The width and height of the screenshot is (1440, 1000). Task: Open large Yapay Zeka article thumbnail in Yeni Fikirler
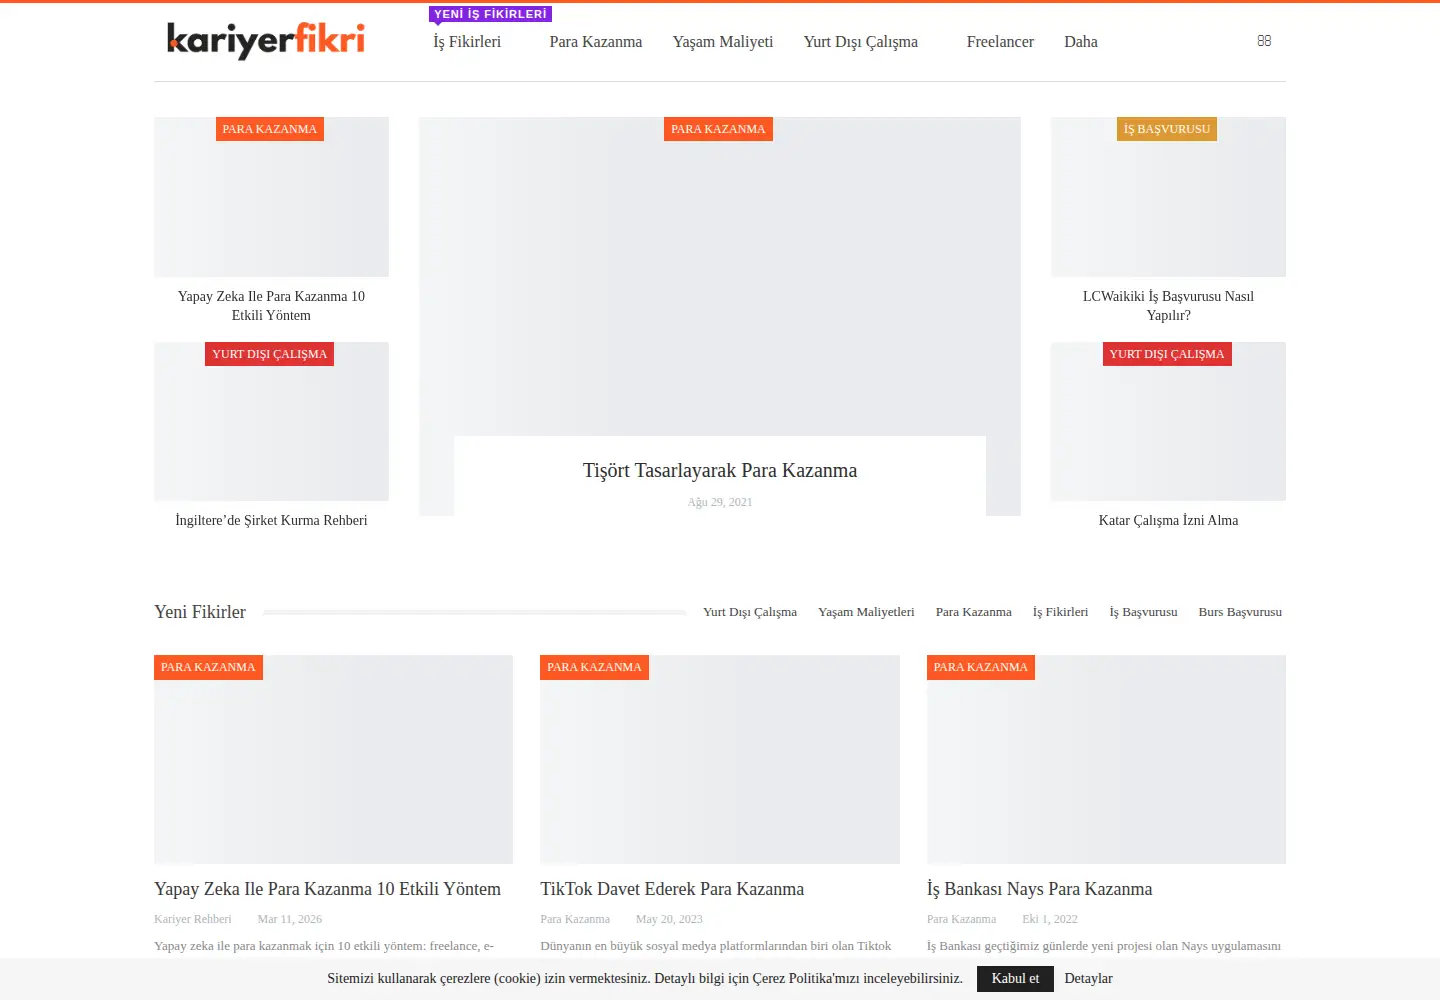pyautogui.click(x=333, y=760)
